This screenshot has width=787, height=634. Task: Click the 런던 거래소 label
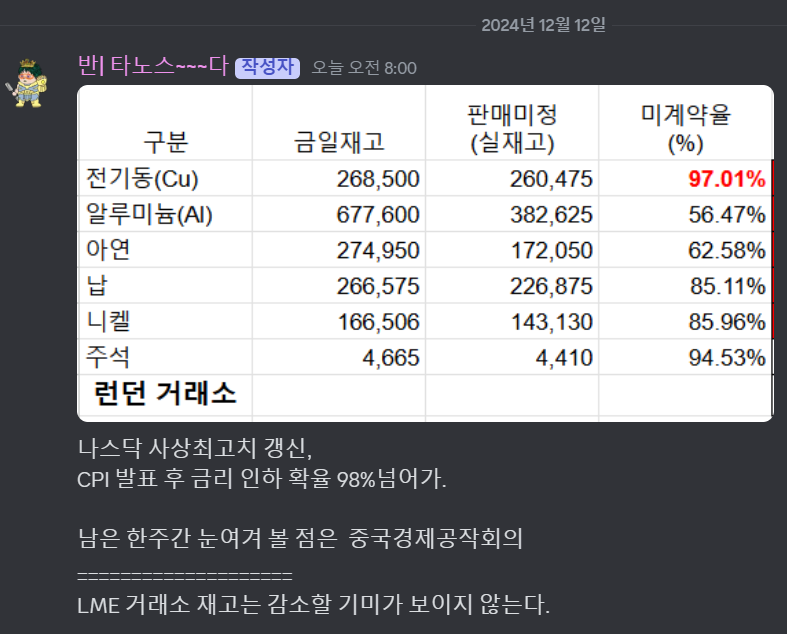[165, 393]
